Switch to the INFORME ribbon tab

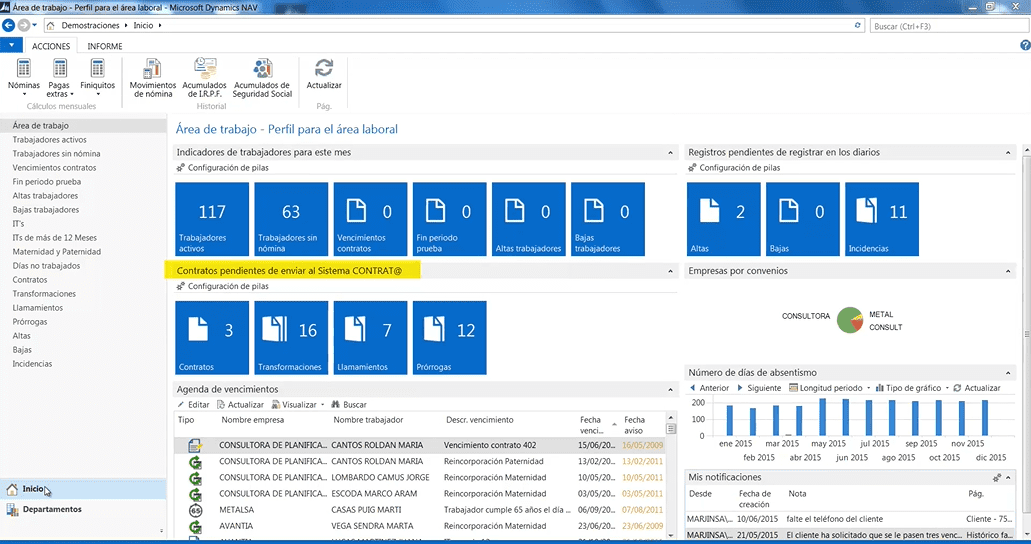(105, 46)
